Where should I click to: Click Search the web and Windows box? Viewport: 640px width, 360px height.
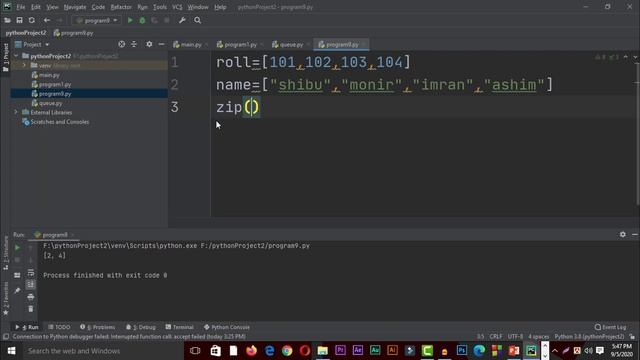pos(102,351)
